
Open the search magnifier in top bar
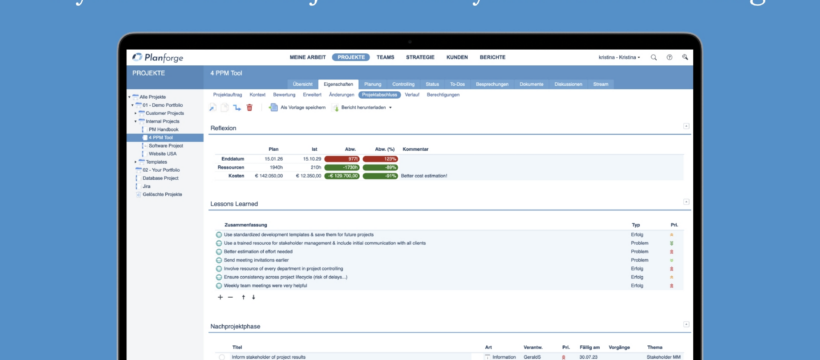(654, 58)
